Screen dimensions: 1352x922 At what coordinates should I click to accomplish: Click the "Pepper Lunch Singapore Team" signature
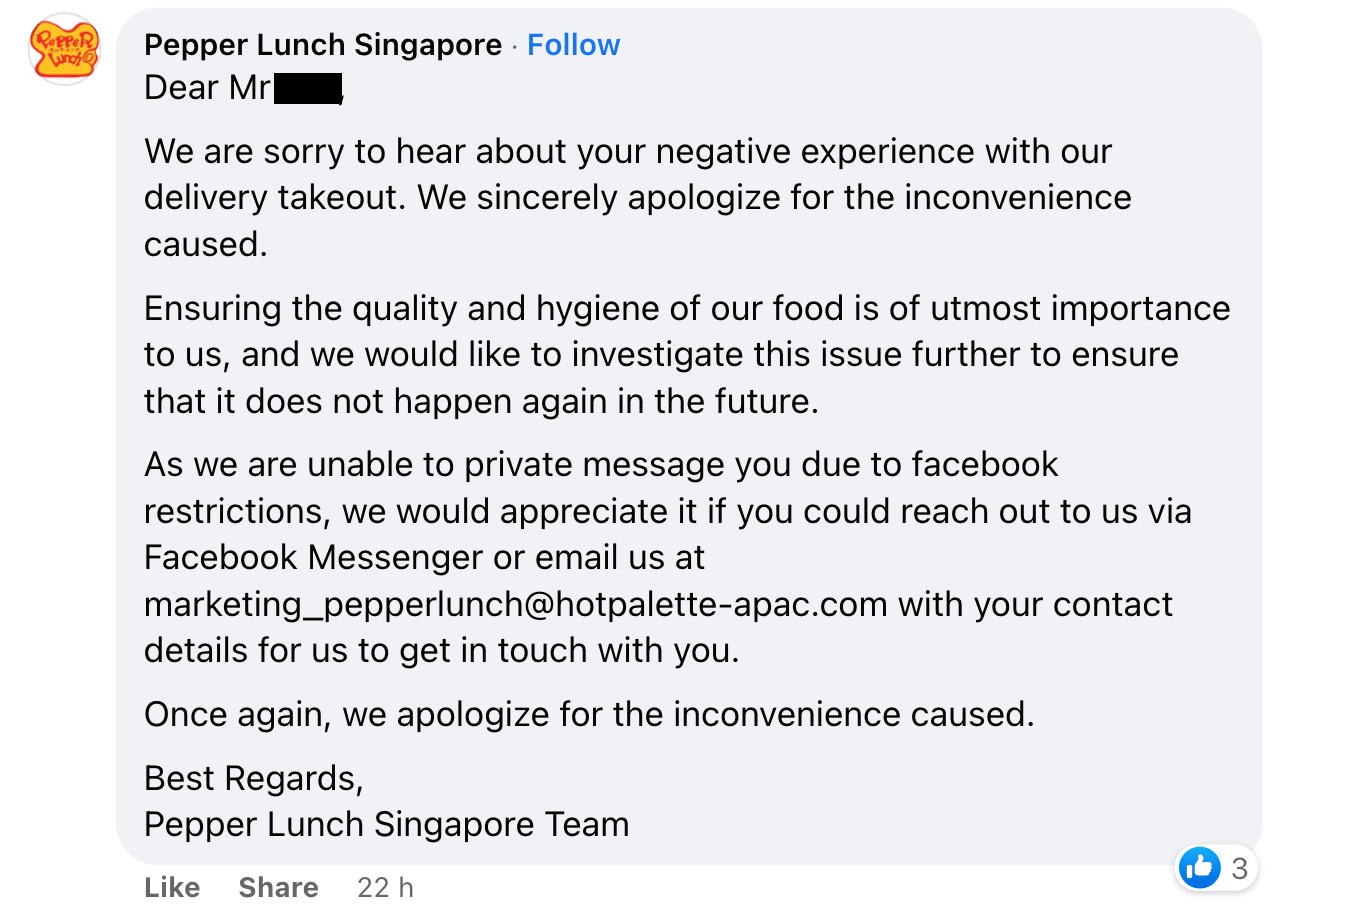[386, 824]
